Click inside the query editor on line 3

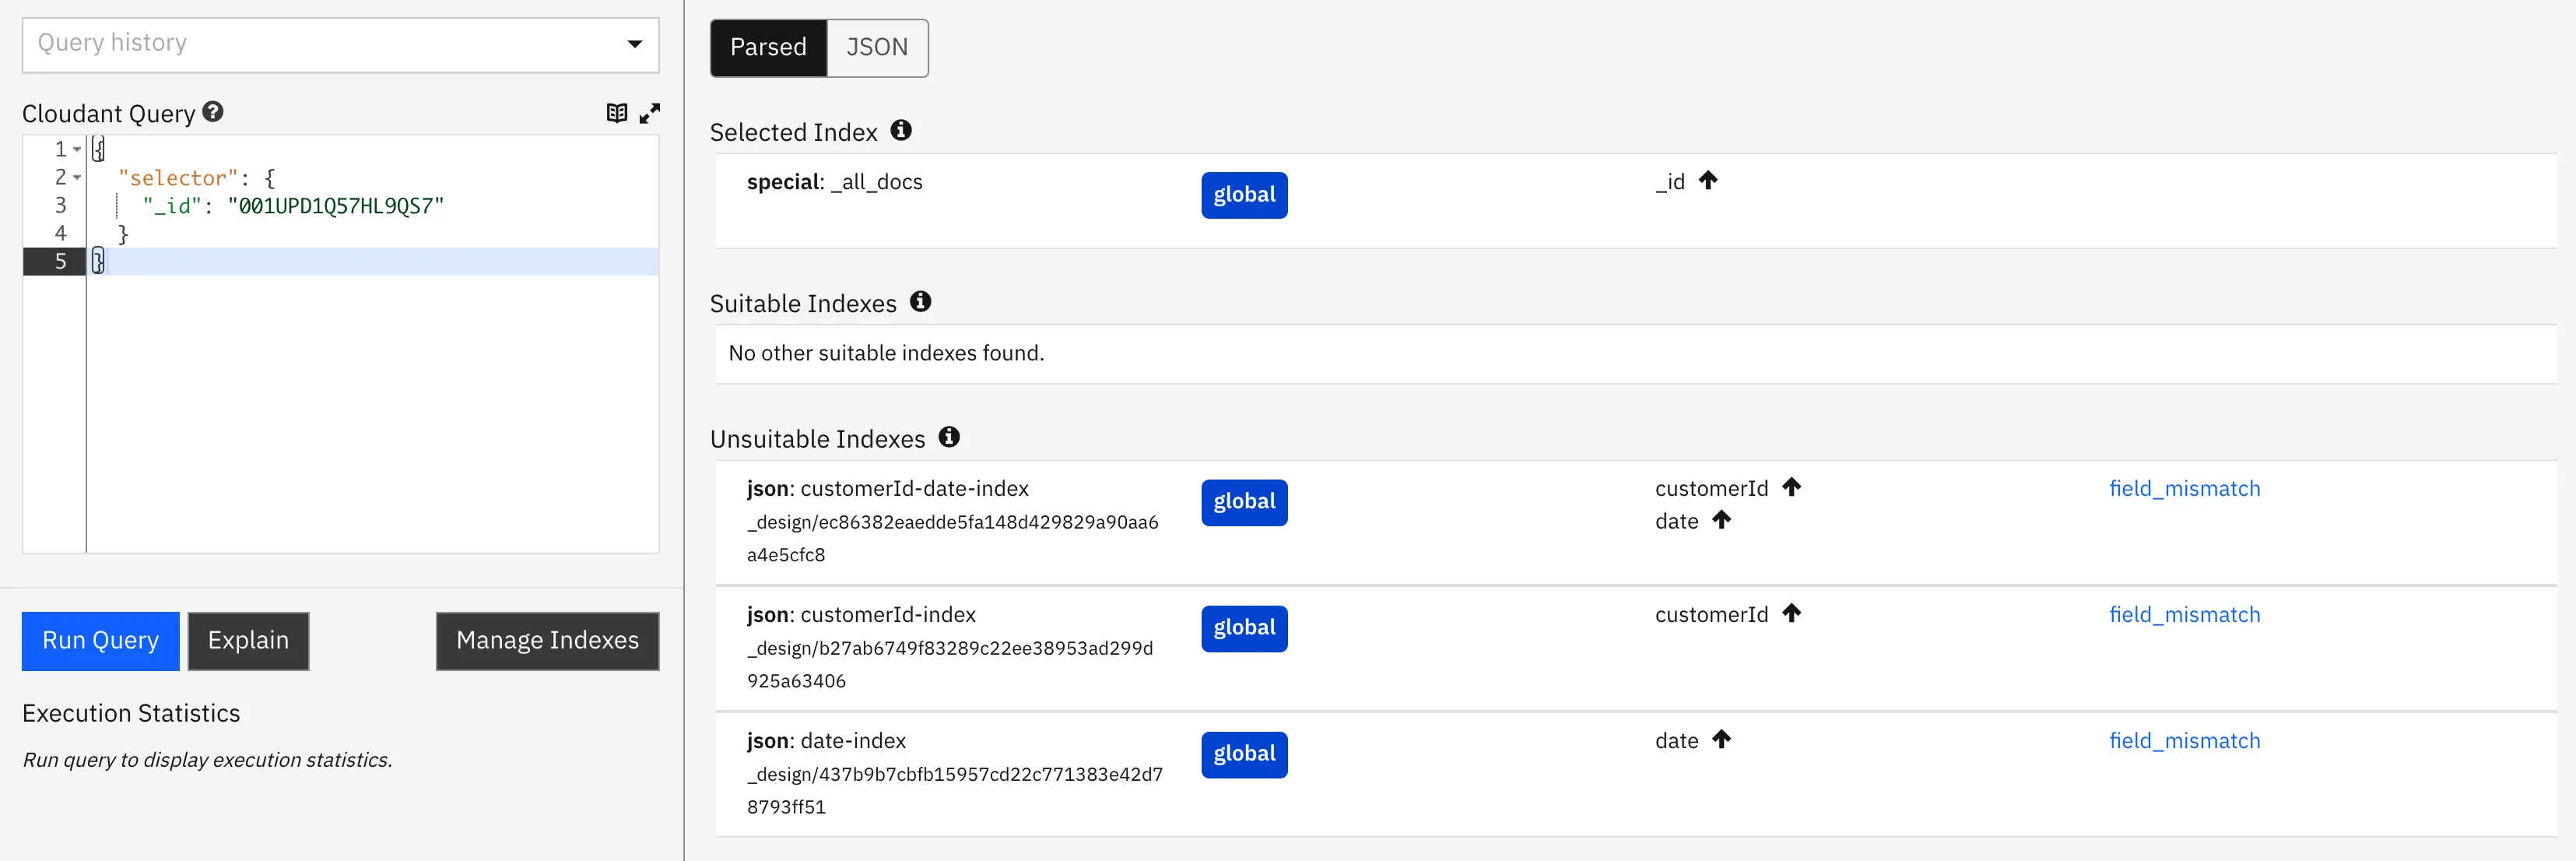coord(372,206)
